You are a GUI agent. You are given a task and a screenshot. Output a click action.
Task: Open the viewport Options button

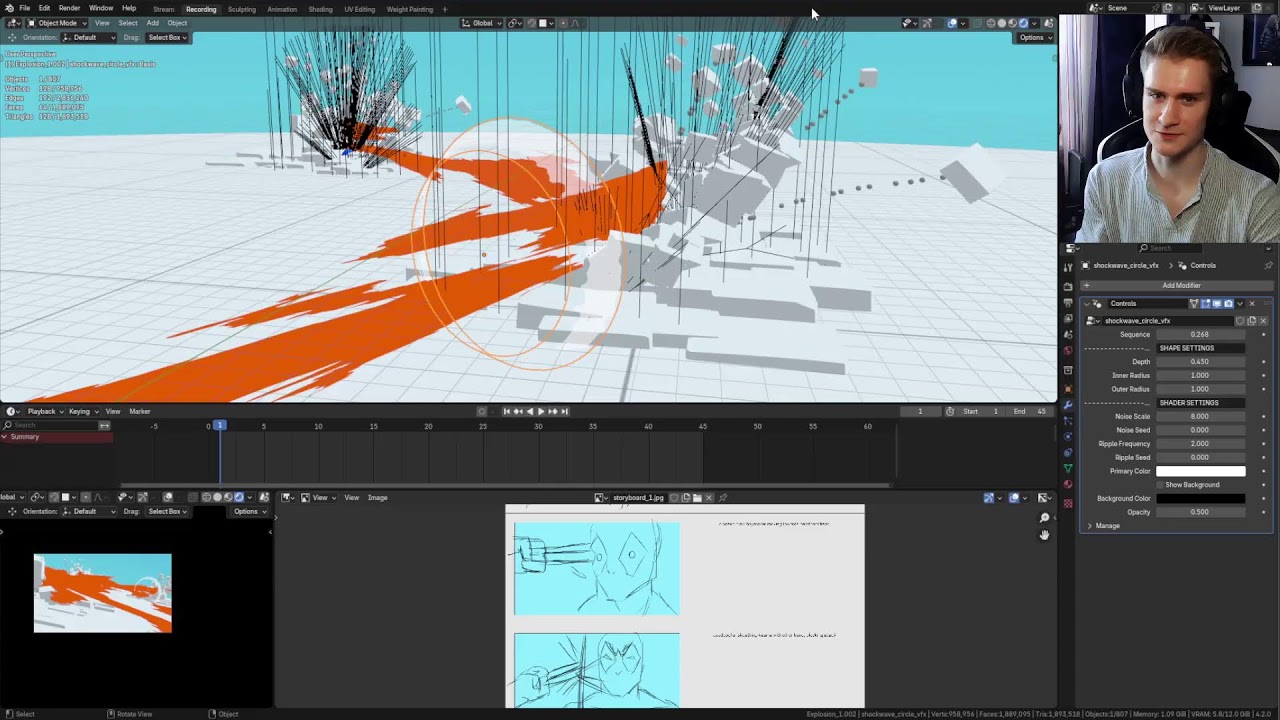tap(1032, 38)
